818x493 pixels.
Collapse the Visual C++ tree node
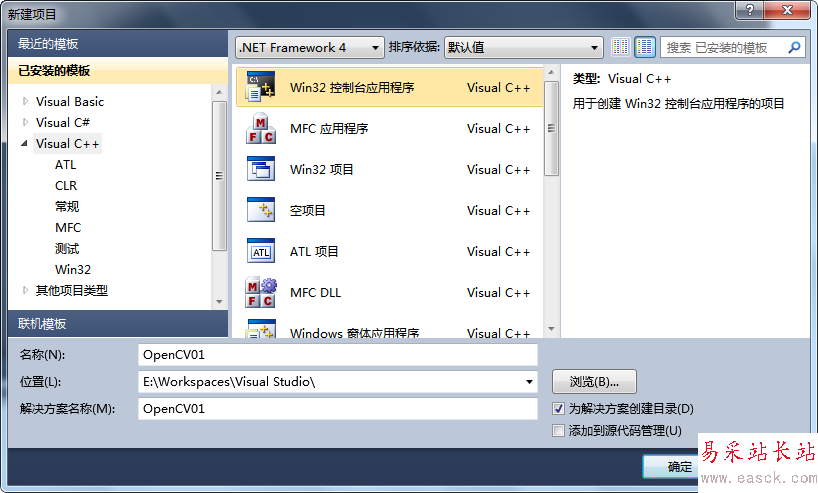click(x=25, y=143)
